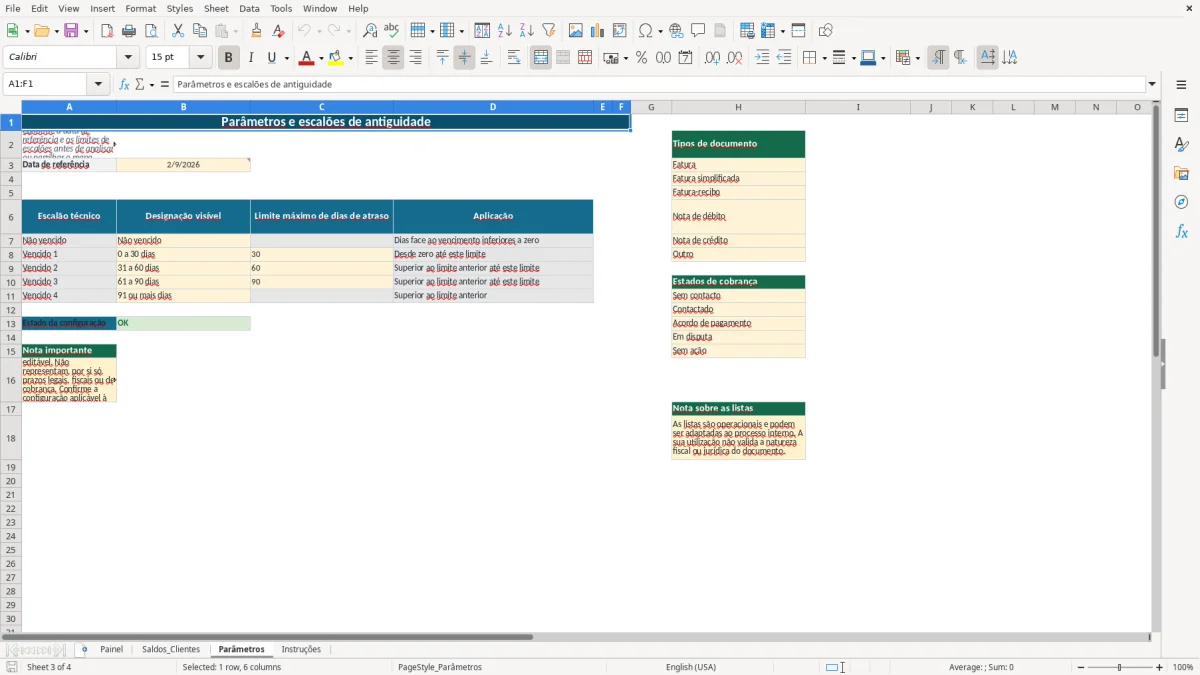
Task: Open the font name dropdown
Action: [x=128, y=58]
